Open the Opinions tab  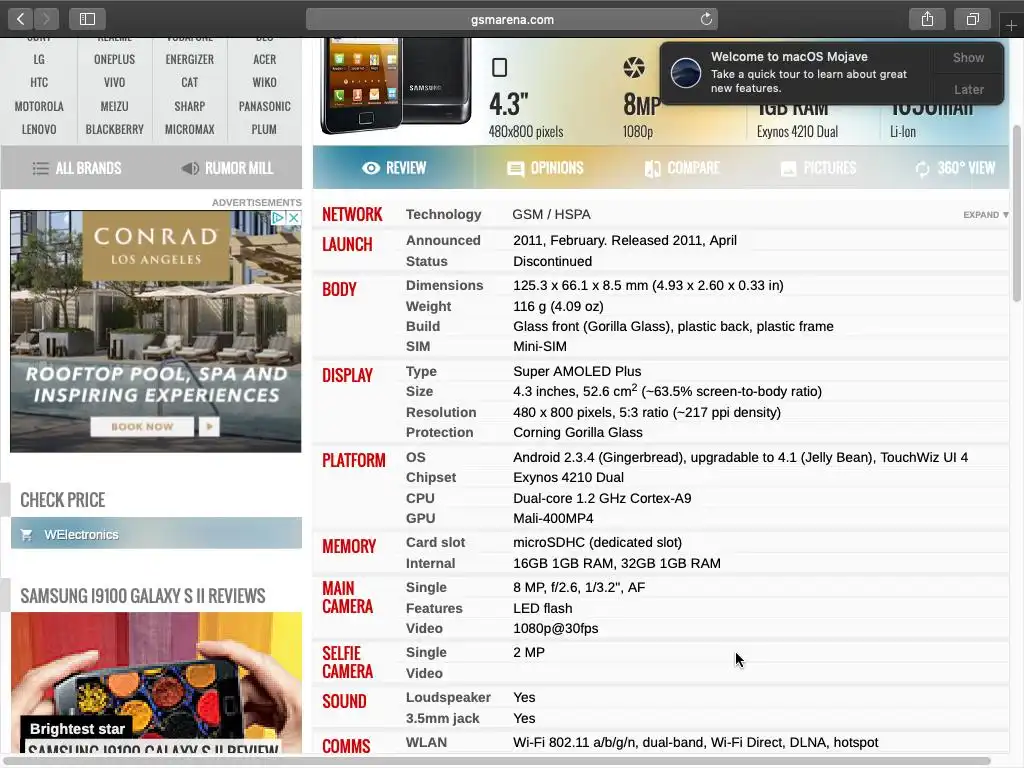click(545, 168)
